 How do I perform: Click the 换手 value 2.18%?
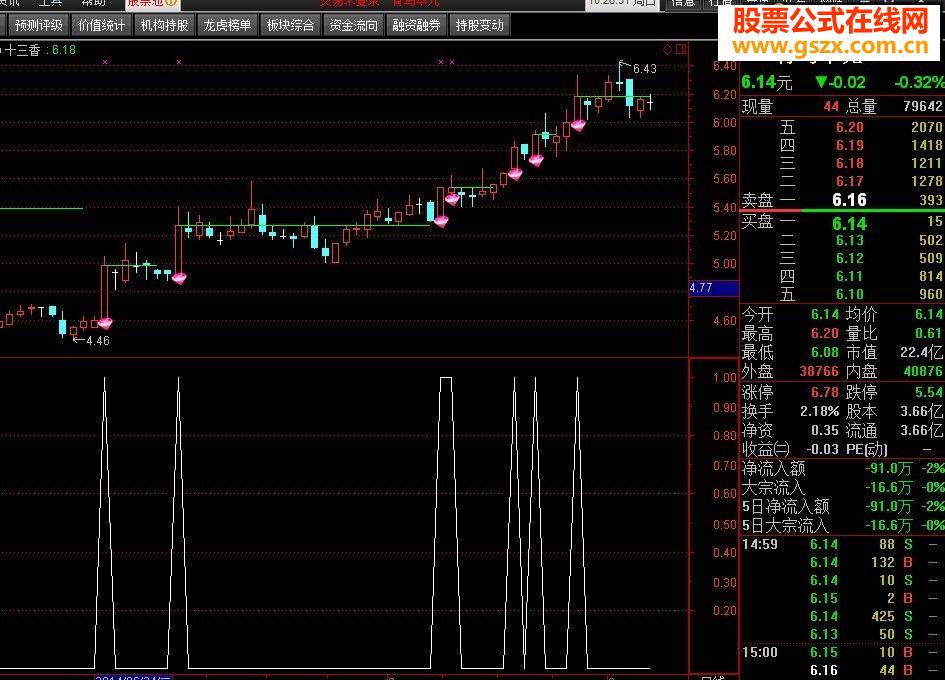[820, 412]
